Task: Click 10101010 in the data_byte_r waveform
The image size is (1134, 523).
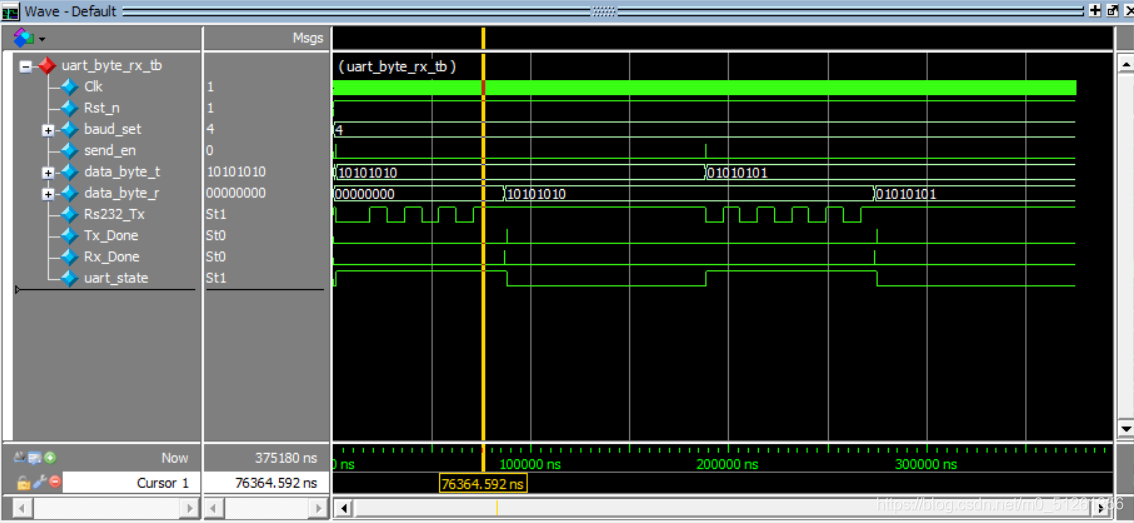Action: coord(536,194)
